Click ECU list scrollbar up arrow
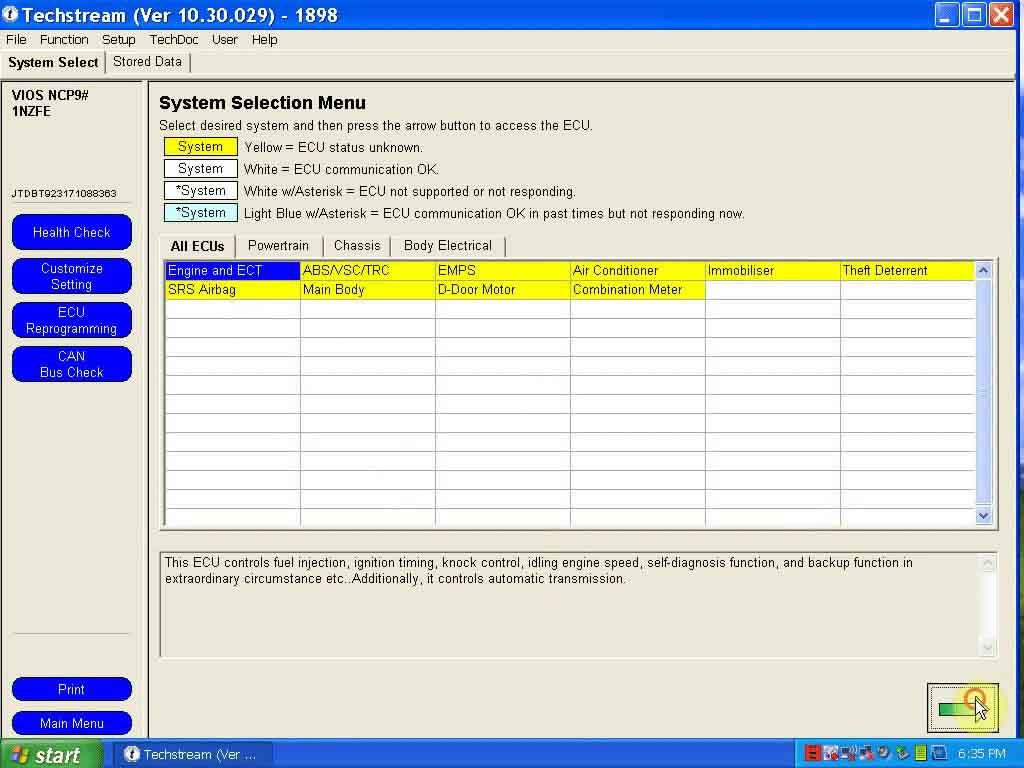 coord(984,270)
